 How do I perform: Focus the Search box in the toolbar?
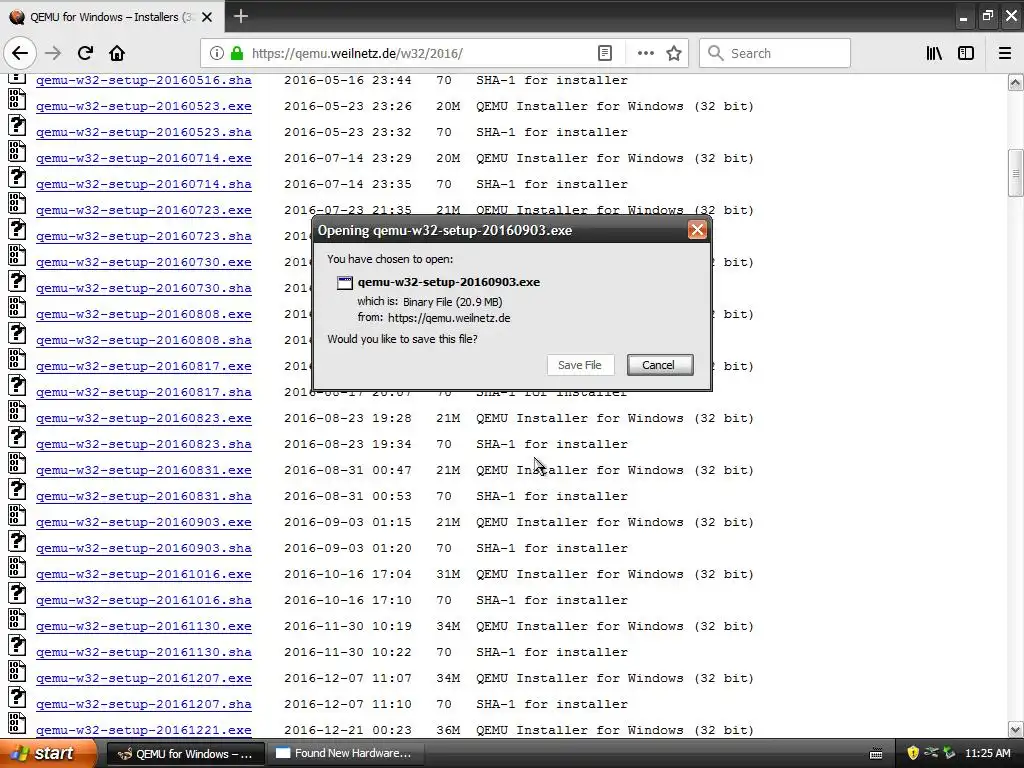point(775,54)
